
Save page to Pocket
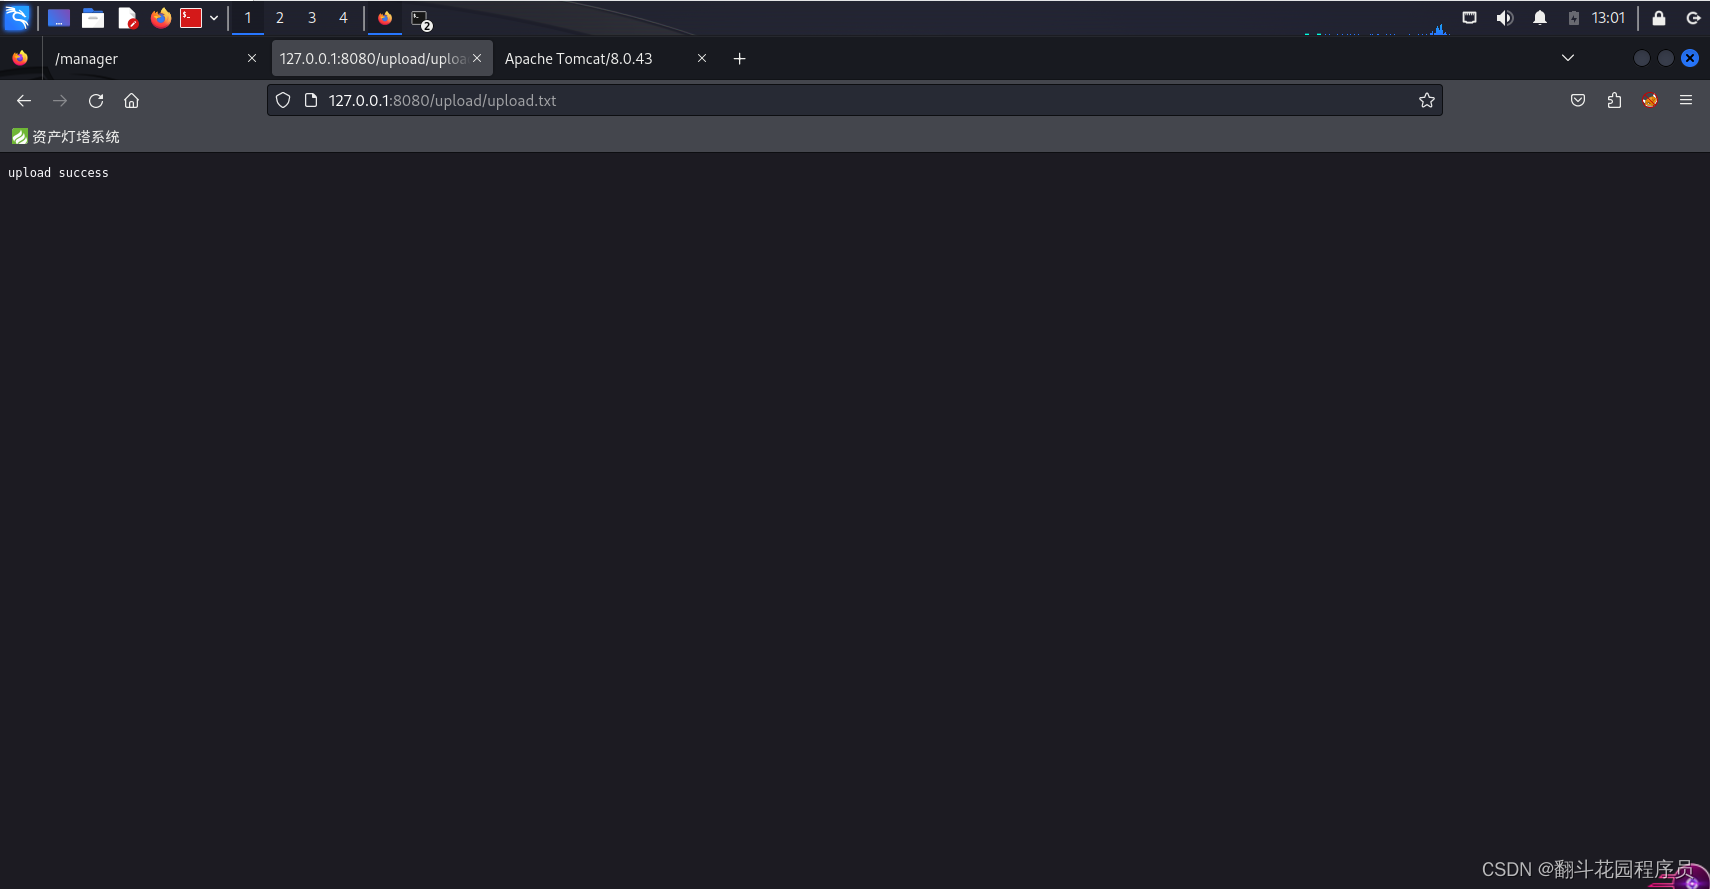[x=1578, y=100]
